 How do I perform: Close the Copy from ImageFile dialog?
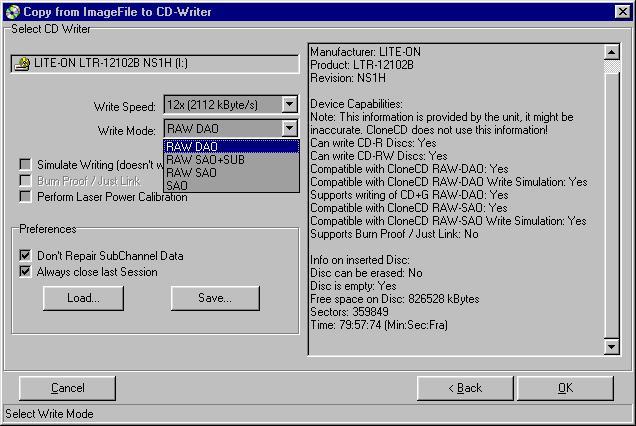pos(622,11)
